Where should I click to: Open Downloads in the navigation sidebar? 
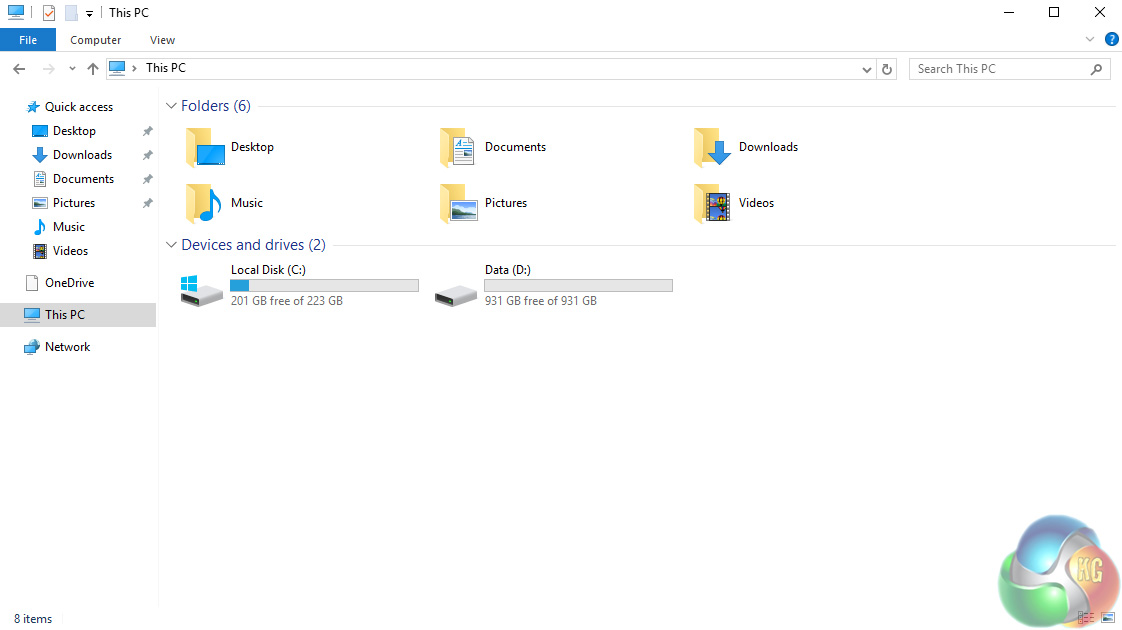[x=82, y=155]
